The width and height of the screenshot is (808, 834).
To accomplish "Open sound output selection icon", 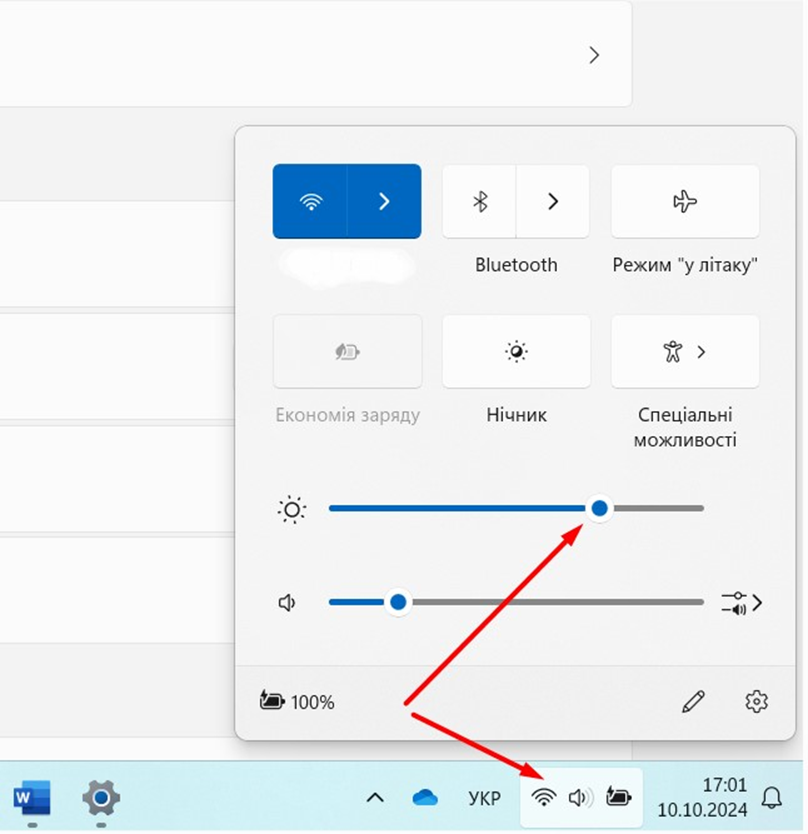I will 741,602.
